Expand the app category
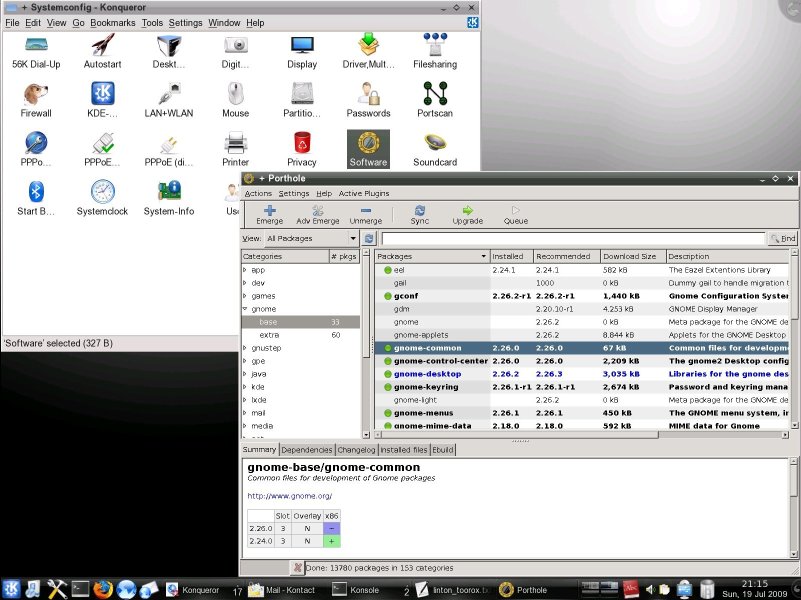The width and height of the screenshot is (801, 600). (245, 270)
